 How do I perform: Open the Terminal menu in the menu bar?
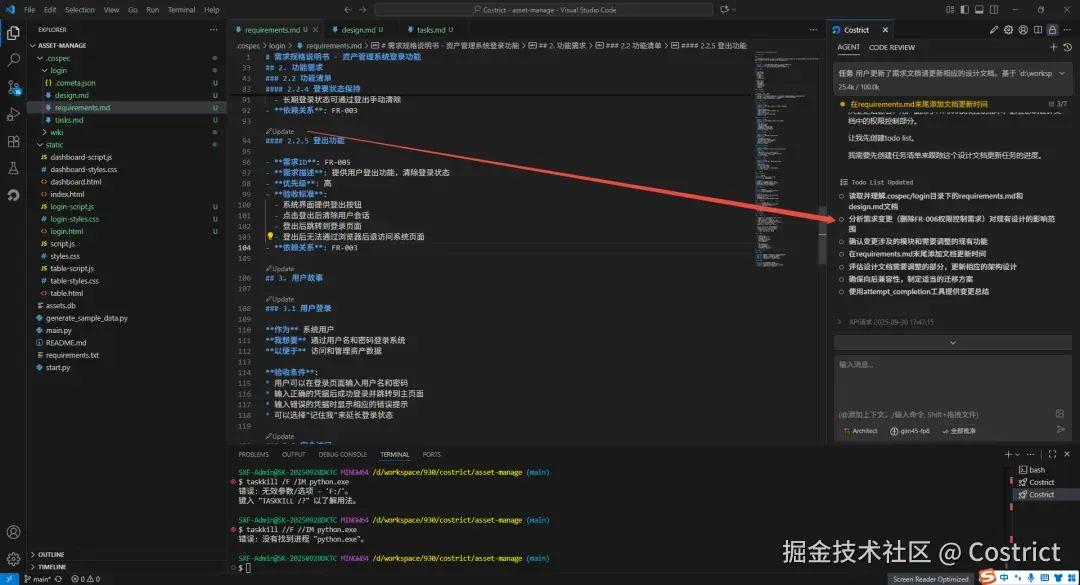pos(180,8)
